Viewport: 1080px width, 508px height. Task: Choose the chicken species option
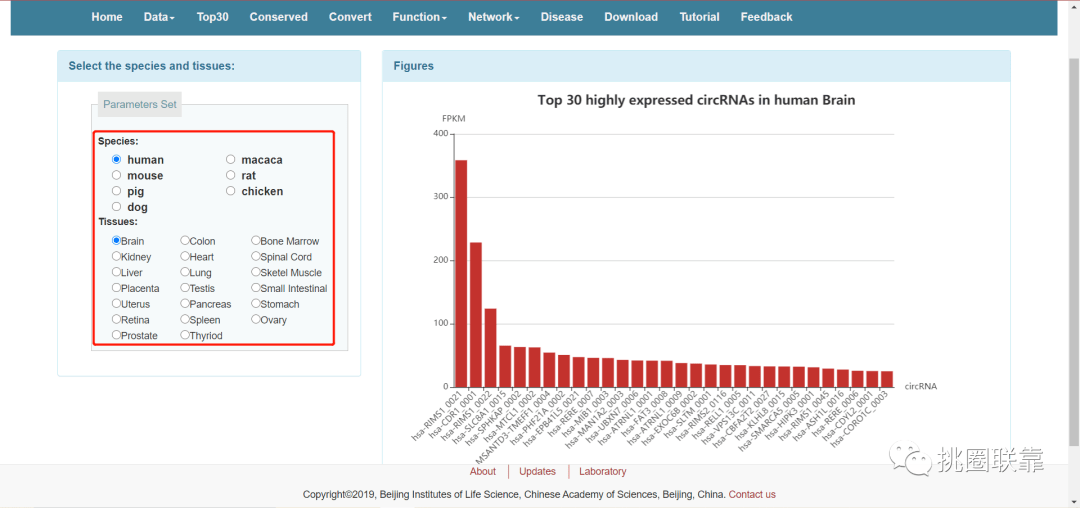[x=231, y=191]
